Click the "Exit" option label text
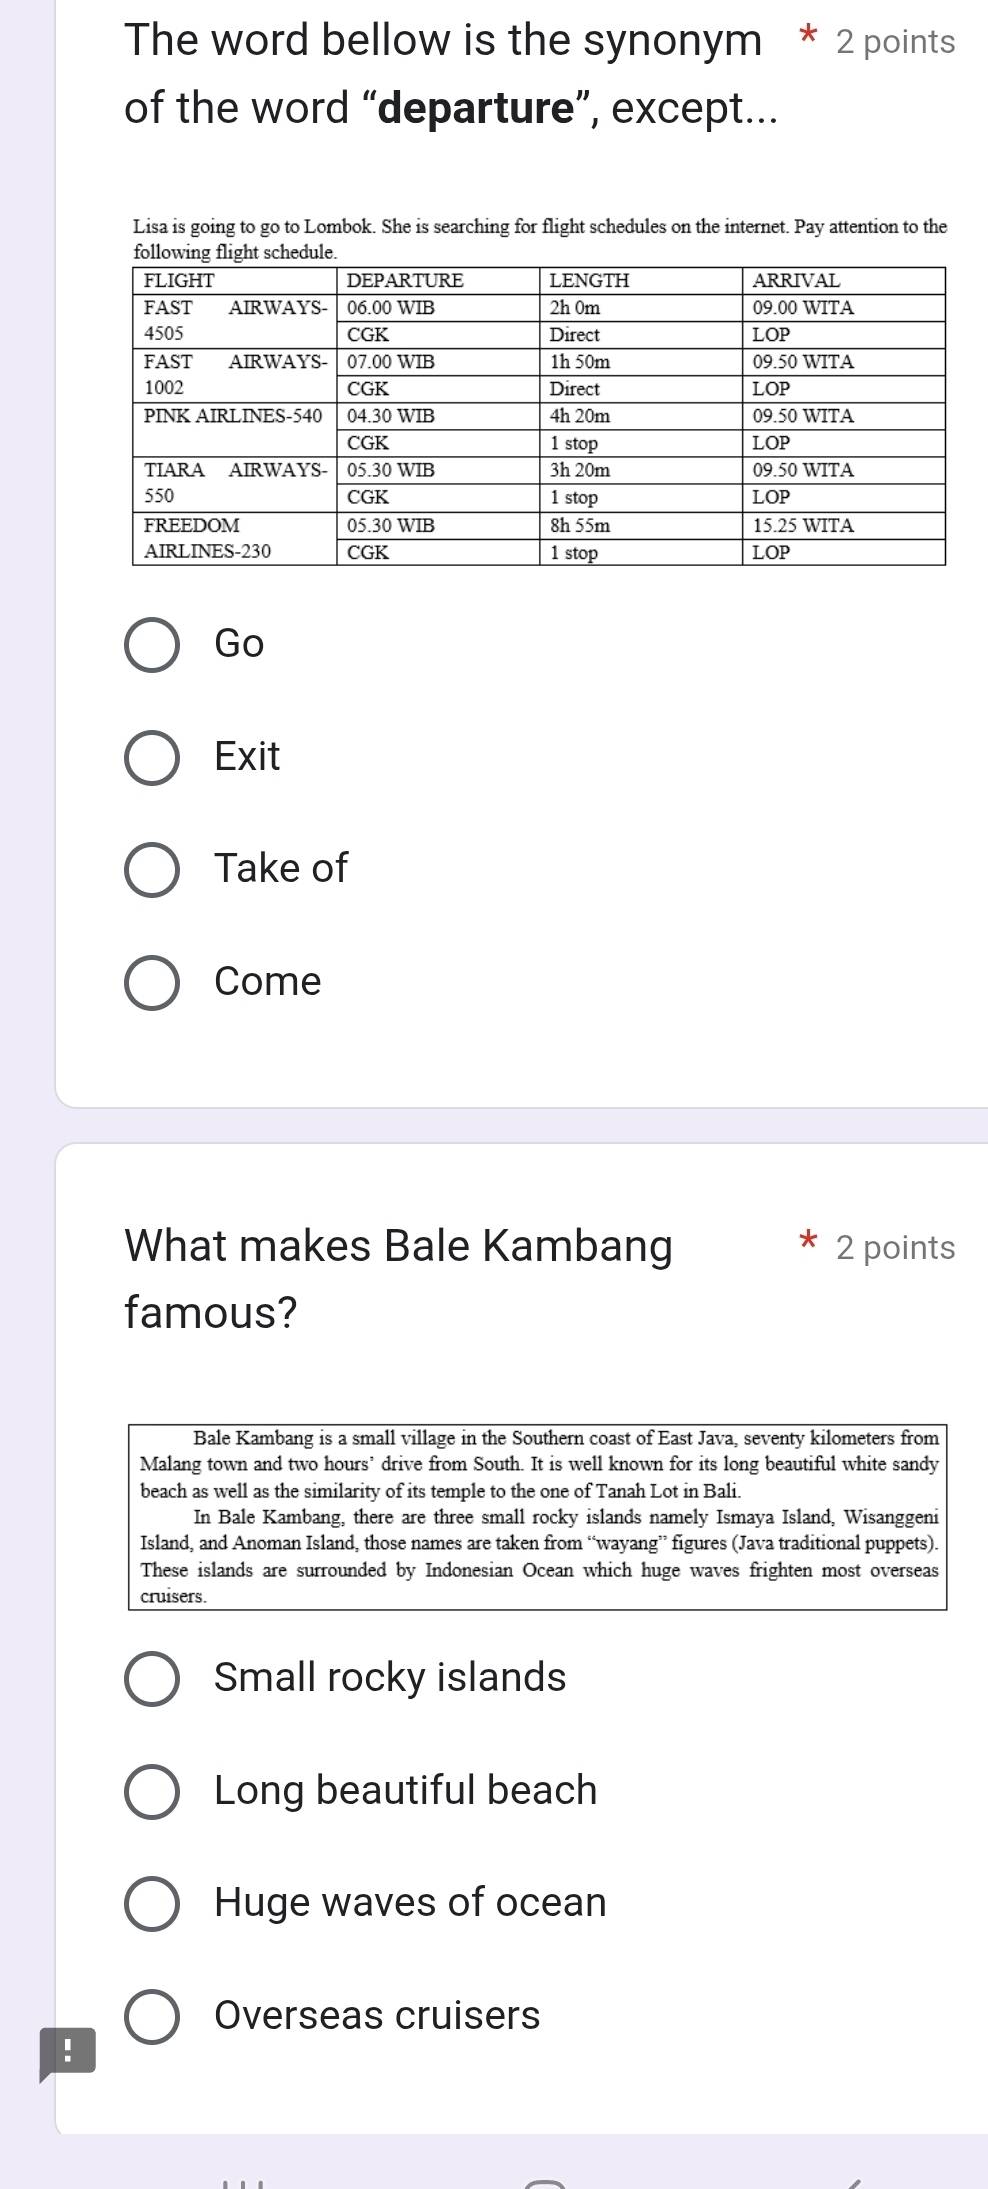This screenshot has width=988, height=2189. (247, 756)
